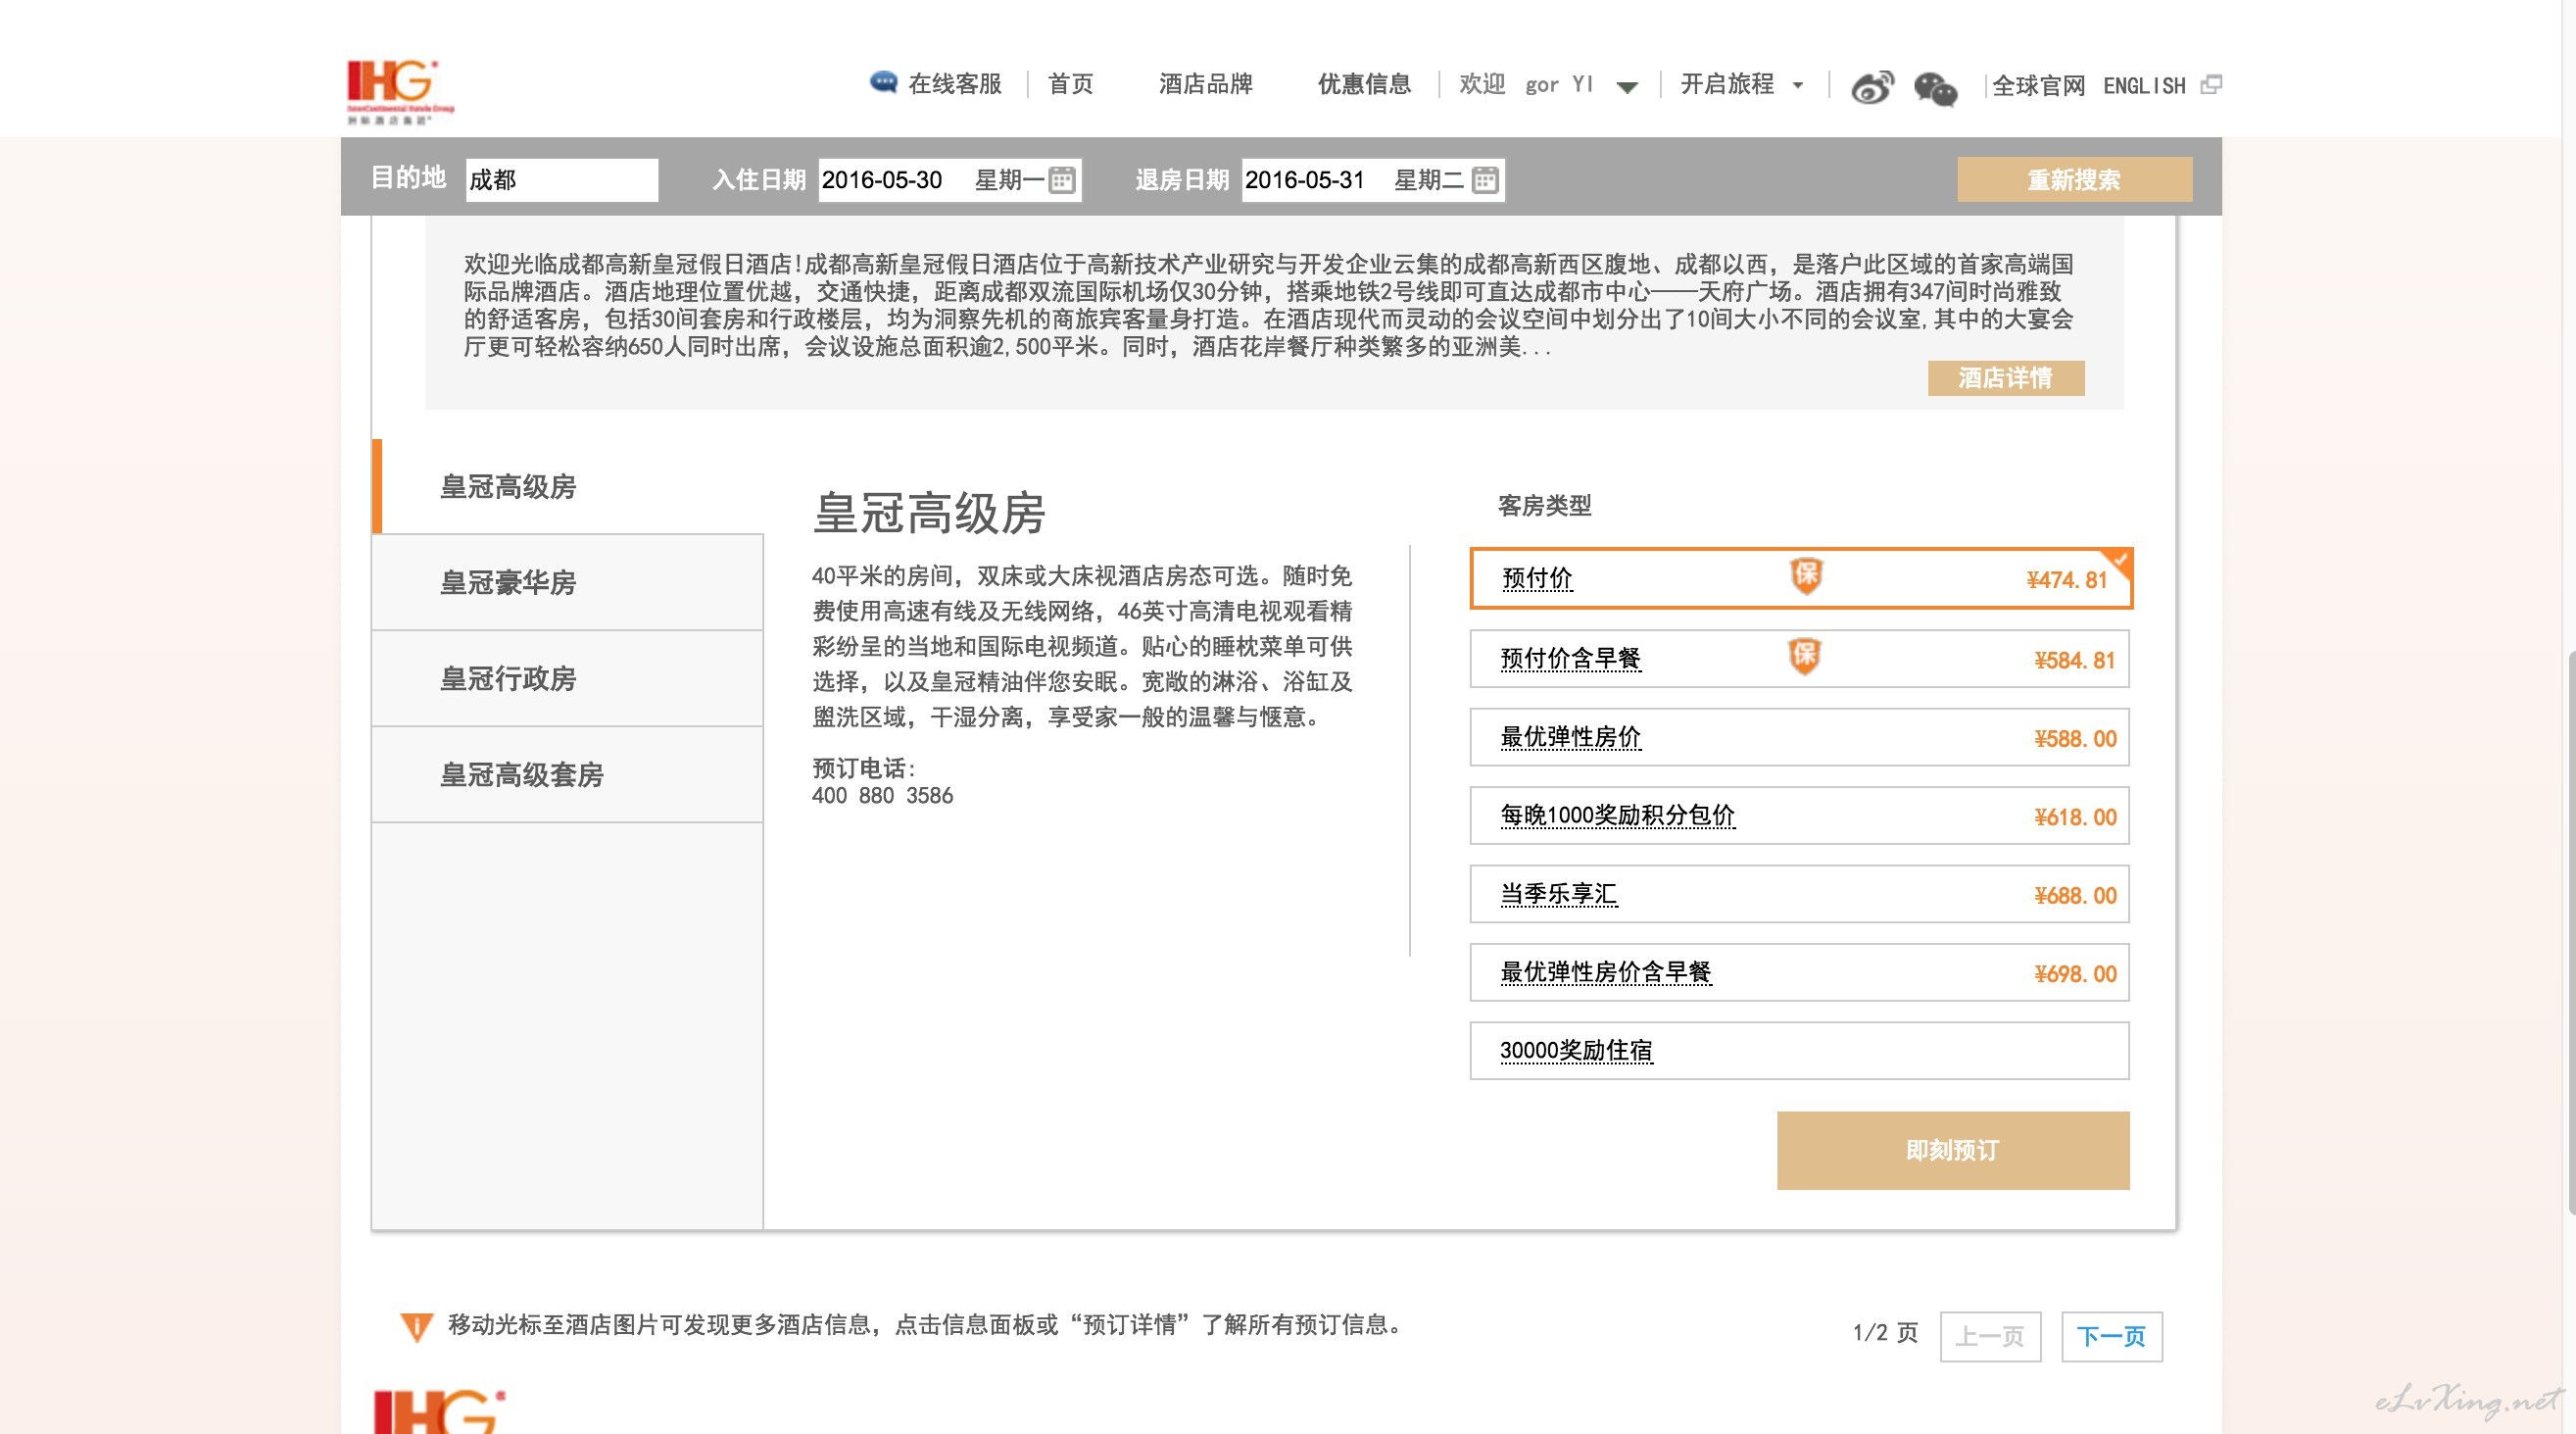
Task: Open the Weibo sharing icon
Action: (x=1872, y=85)
